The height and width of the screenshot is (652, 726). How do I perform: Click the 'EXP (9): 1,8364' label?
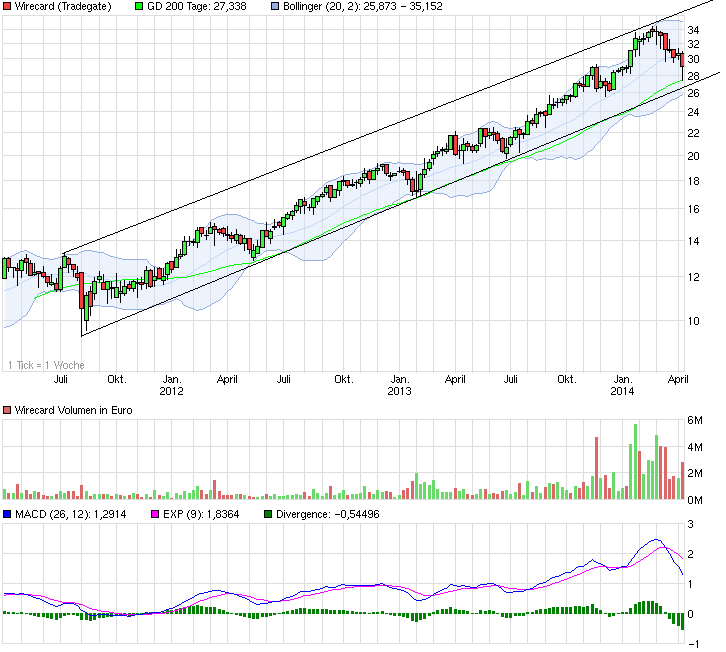[x=201, y=514]
